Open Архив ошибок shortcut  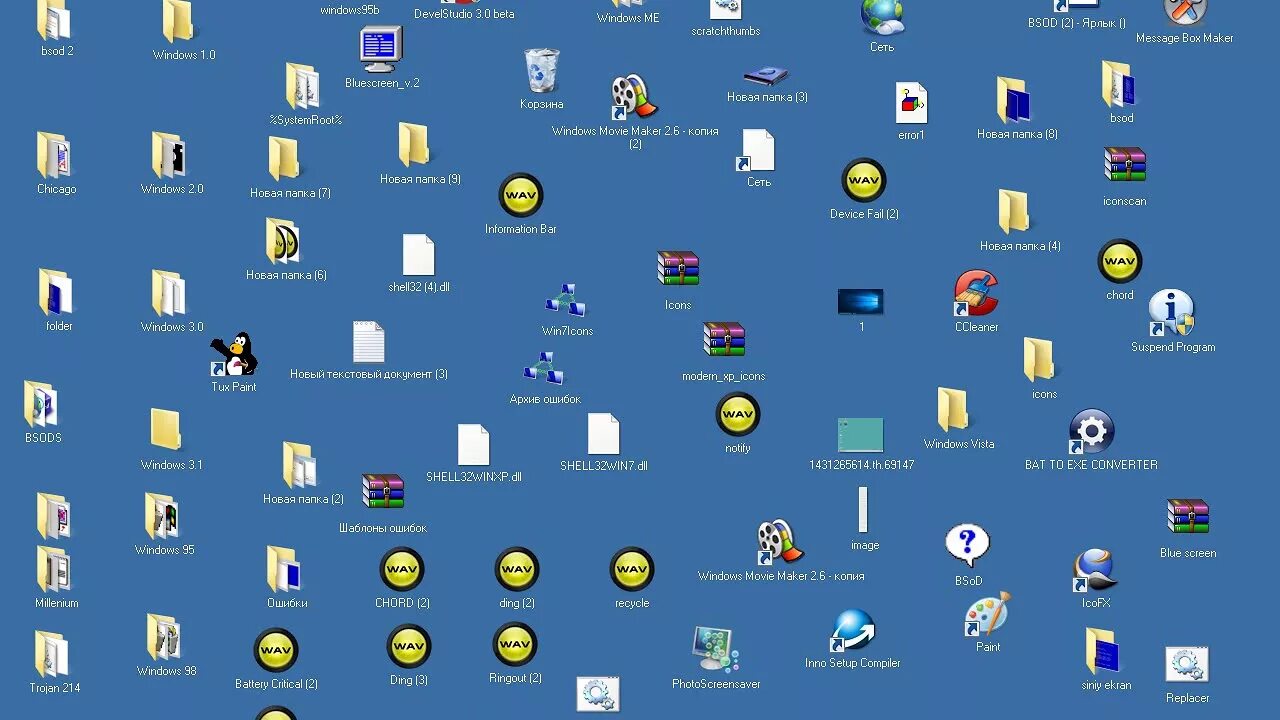(x=543, y=369)
